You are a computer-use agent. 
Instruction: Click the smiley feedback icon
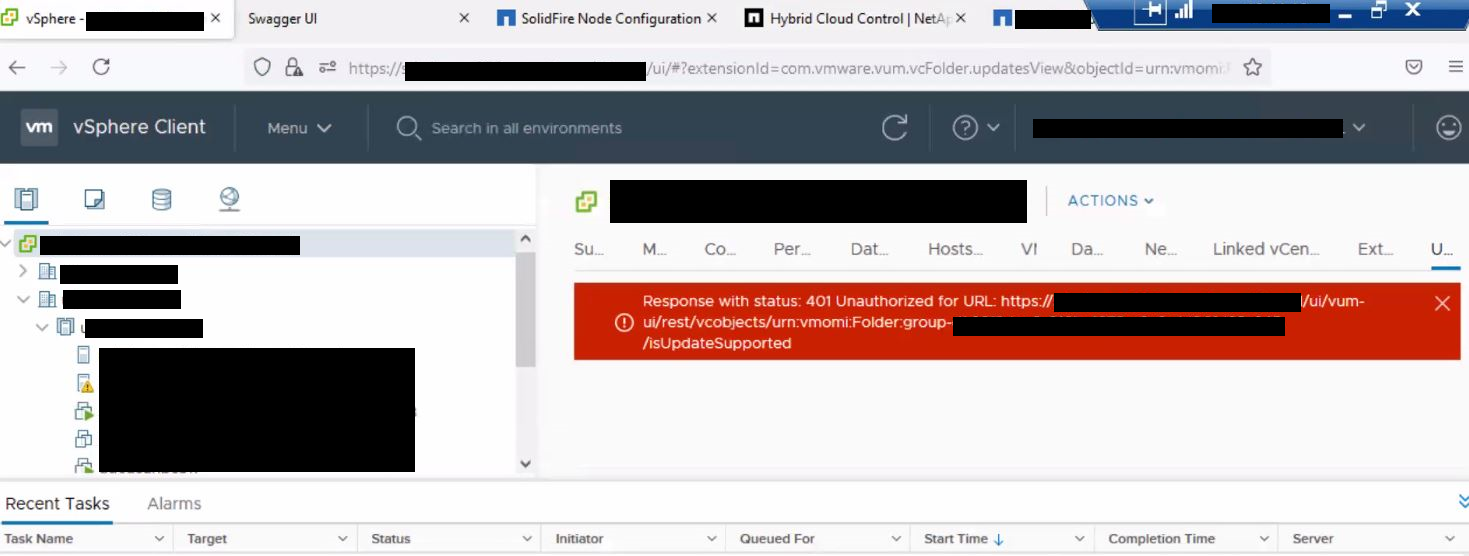point(1447,128)
